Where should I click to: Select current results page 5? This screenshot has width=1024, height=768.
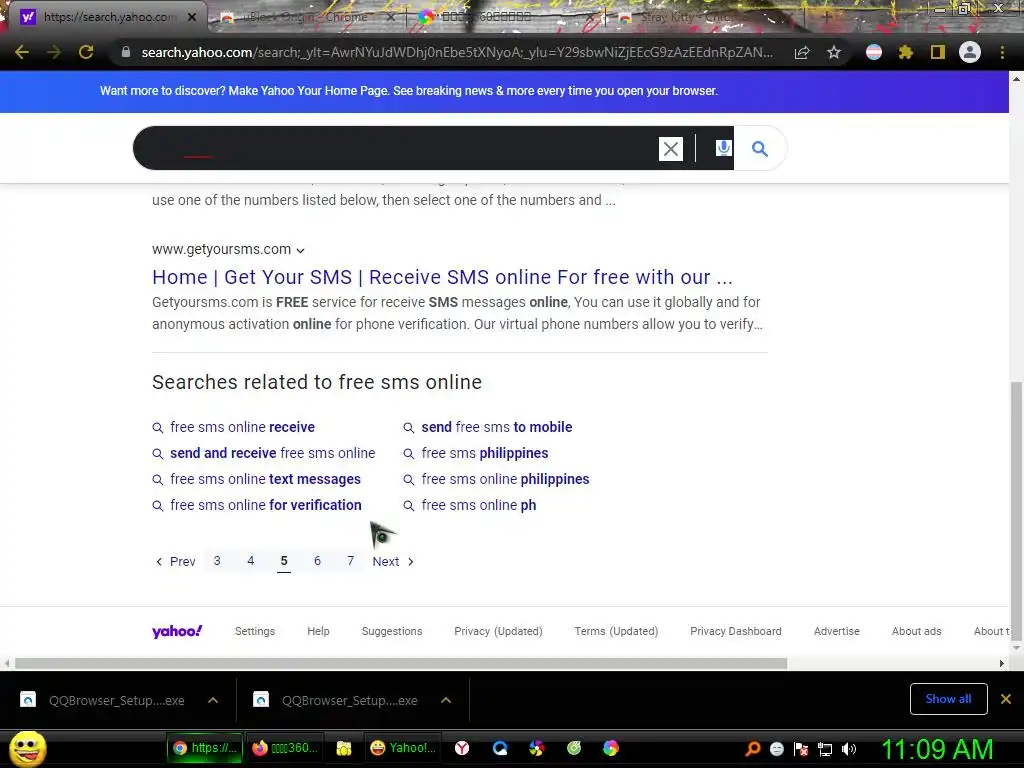tap(284, 561)
